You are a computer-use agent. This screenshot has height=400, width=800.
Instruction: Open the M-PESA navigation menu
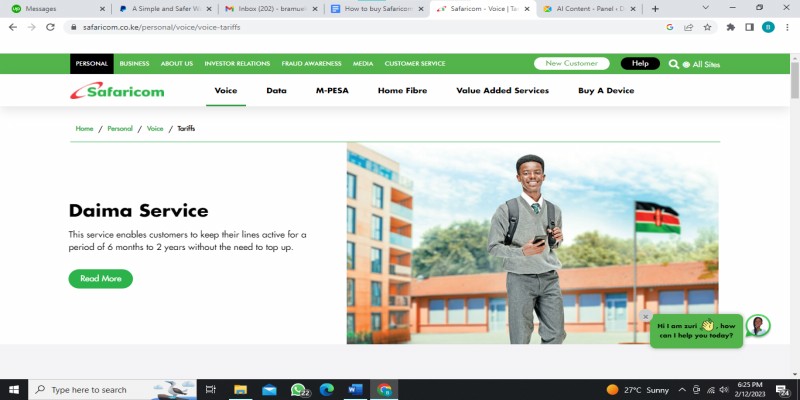pos(332,91)
